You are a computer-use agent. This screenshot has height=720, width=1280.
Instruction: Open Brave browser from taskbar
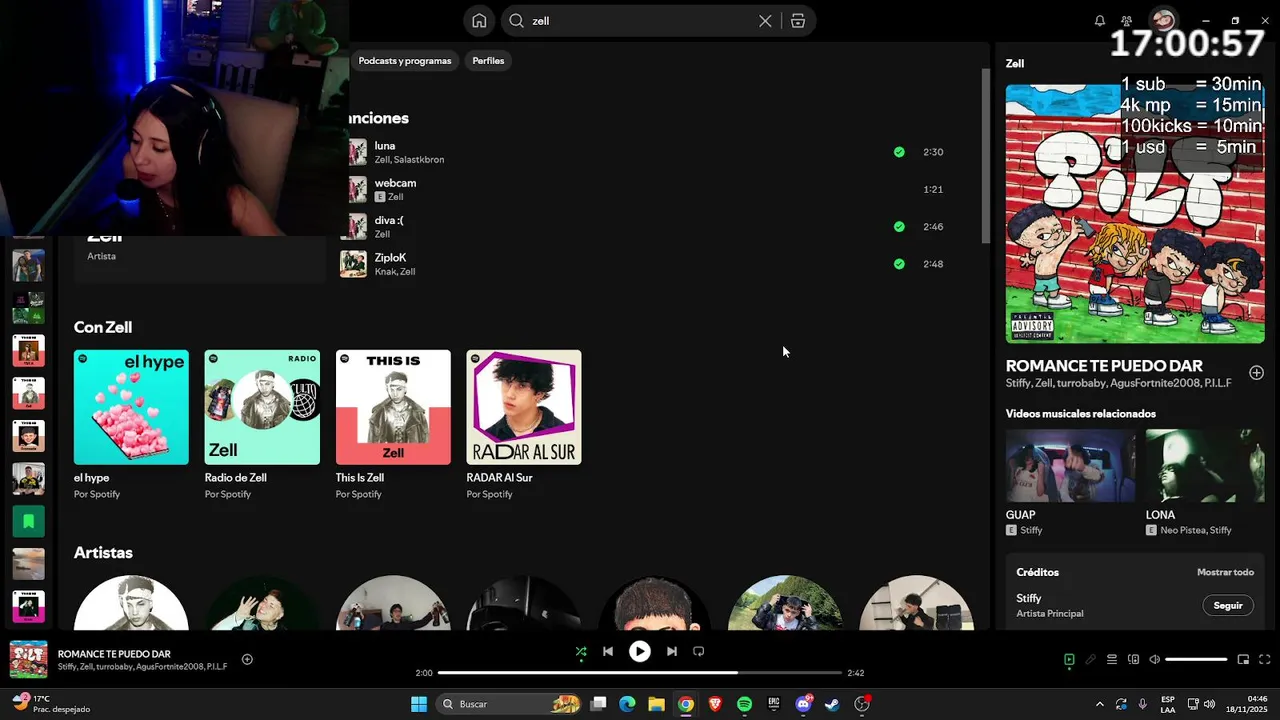(715, 704)
